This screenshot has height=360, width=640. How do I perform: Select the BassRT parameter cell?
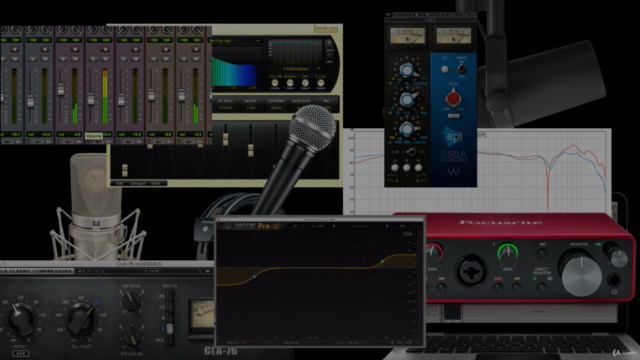[251, 104]
